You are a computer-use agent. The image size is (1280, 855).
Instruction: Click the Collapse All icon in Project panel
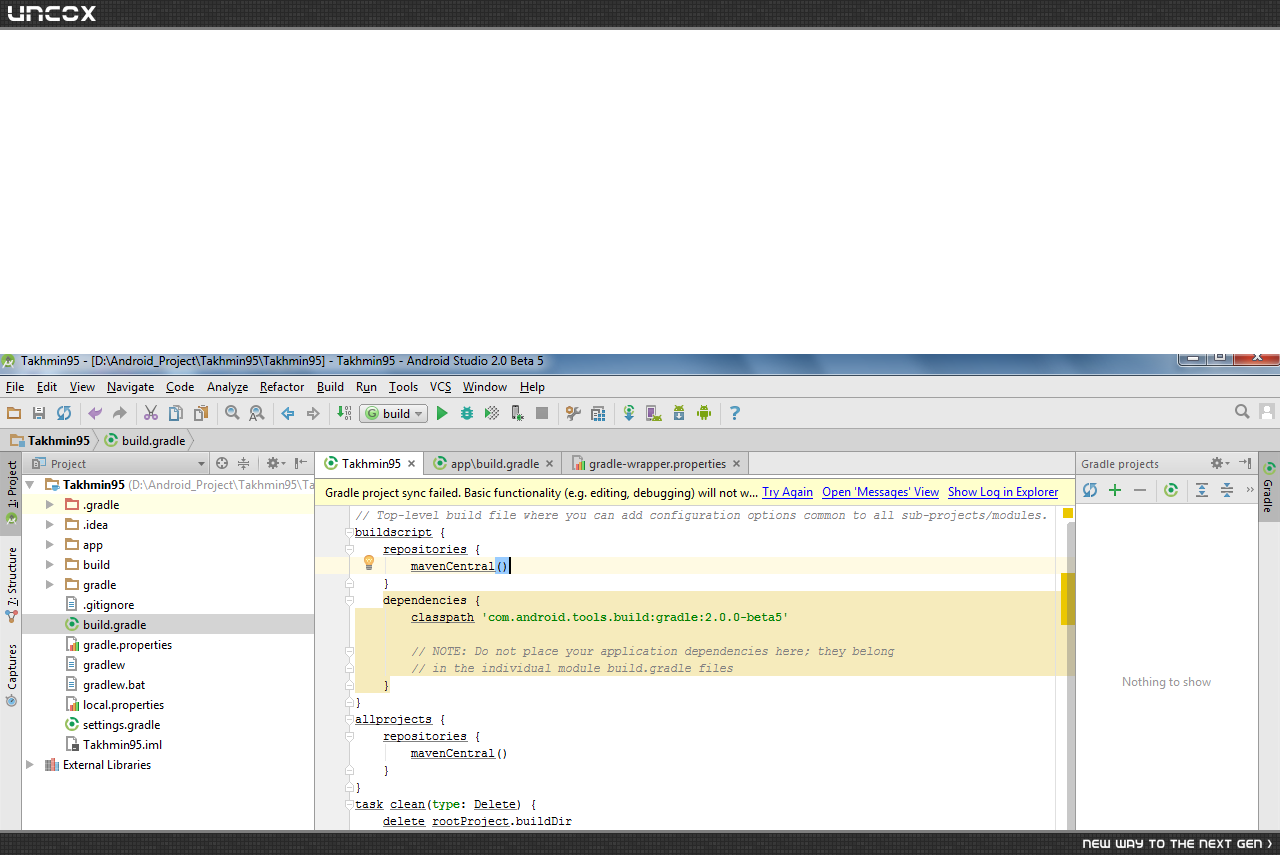[x=243, y=463]
